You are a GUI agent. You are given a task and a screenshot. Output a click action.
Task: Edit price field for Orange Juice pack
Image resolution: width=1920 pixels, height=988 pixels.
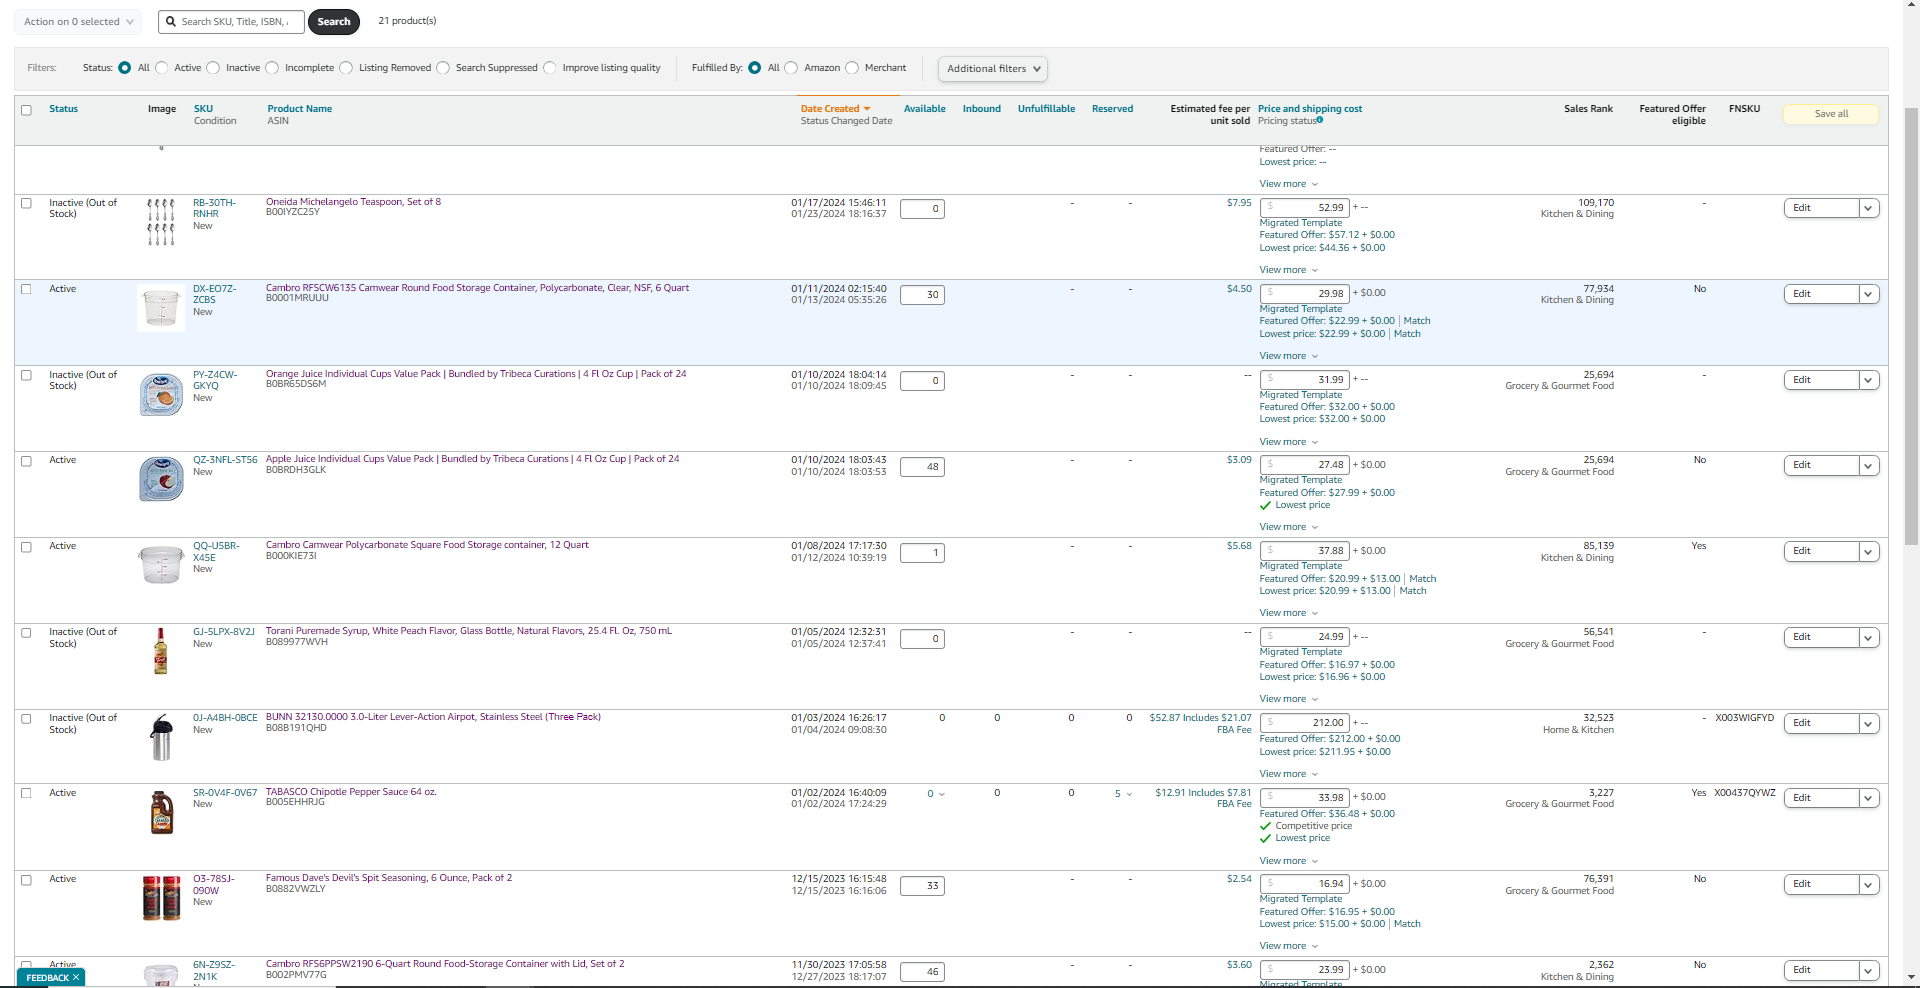pyautogui.click(x=1305, y=380)
